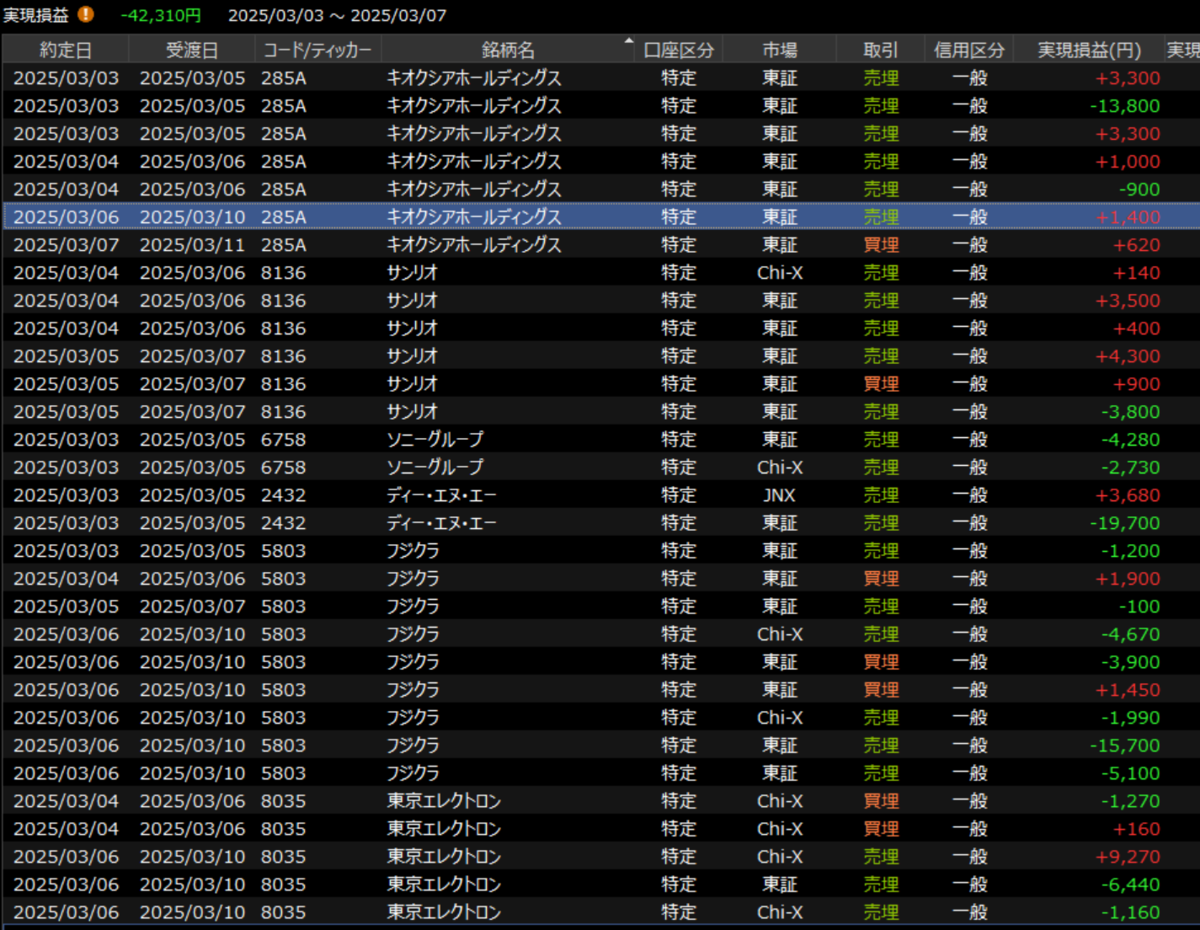Click サンリオ in the -3,800 row
The width and height of the screenshot is (1200, 930).
tap(413, 412)
